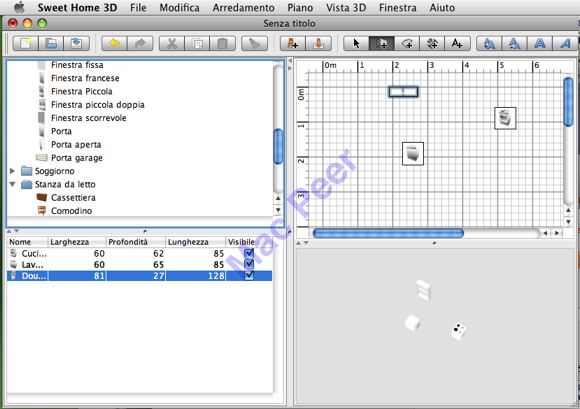This screenshot has height=409, width=580.
Task: Click the plan's horizontal scrollbar thumb
Action: tap(388, 233)
